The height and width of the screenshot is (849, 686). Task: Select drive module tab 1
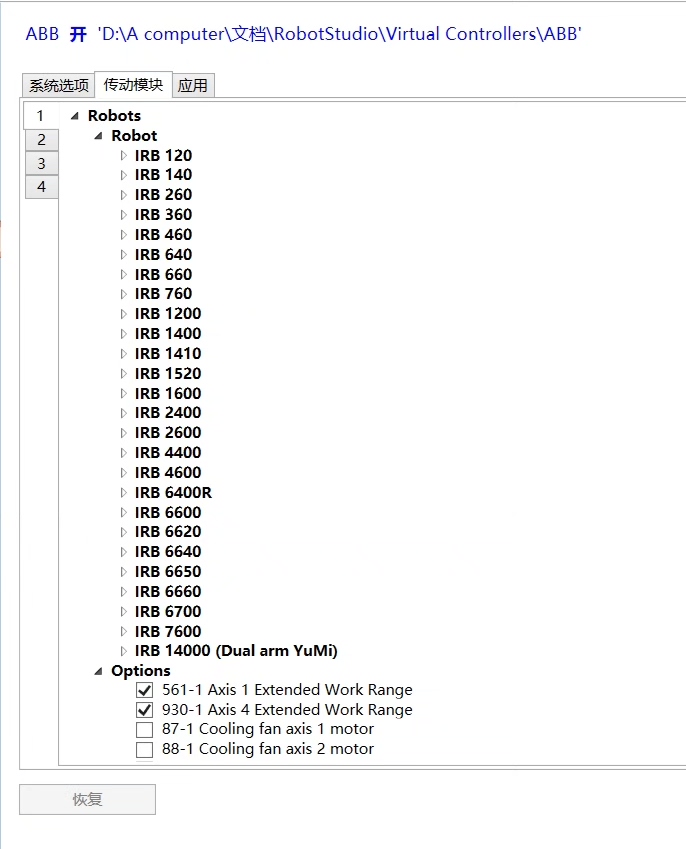(41, 115)
